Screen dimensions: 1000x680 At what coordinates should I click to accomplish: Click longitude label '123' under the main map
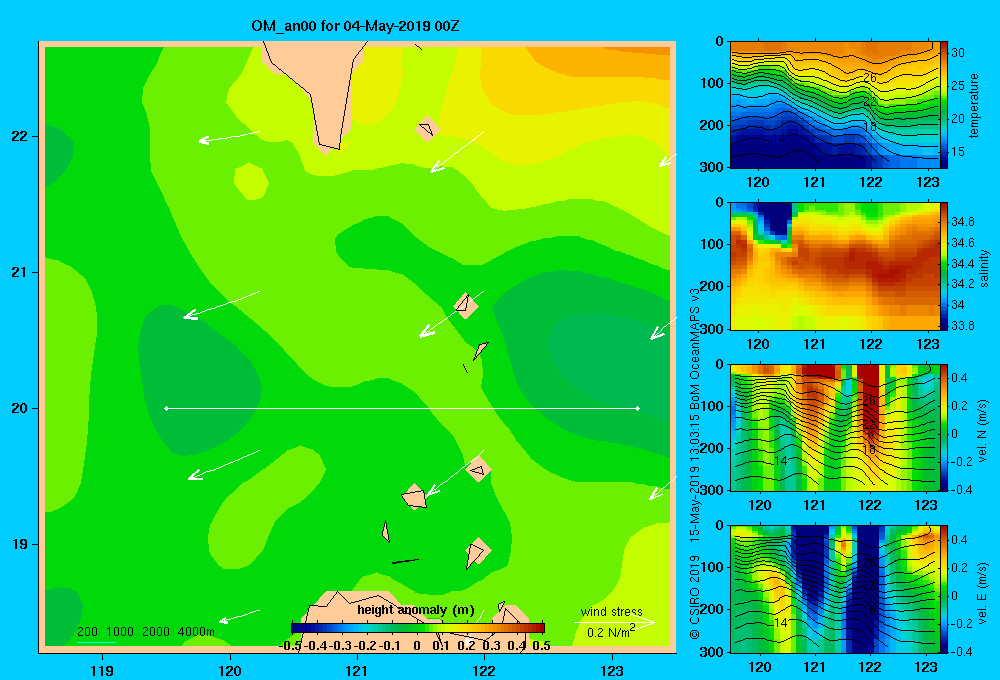[612, 670]
